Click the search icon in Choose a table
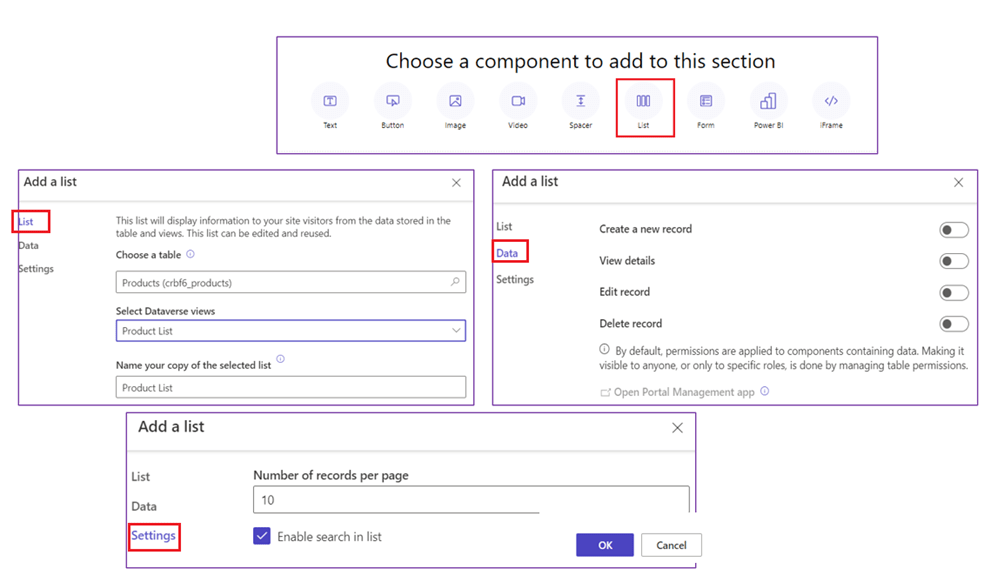The height and width of the screenshot is (569, 1004). tap(456, 283)
